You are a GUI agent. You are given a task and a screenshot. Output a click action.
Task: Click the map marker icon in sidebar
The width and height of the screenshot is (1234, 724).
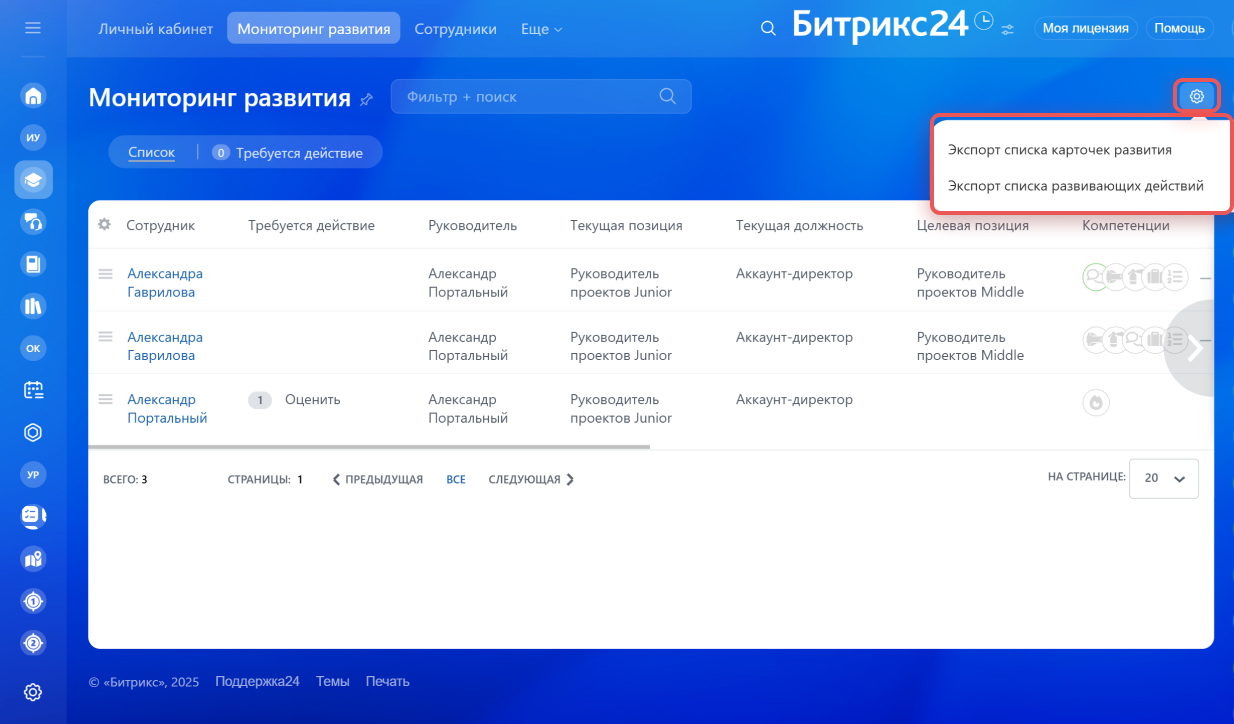[33, 559]
